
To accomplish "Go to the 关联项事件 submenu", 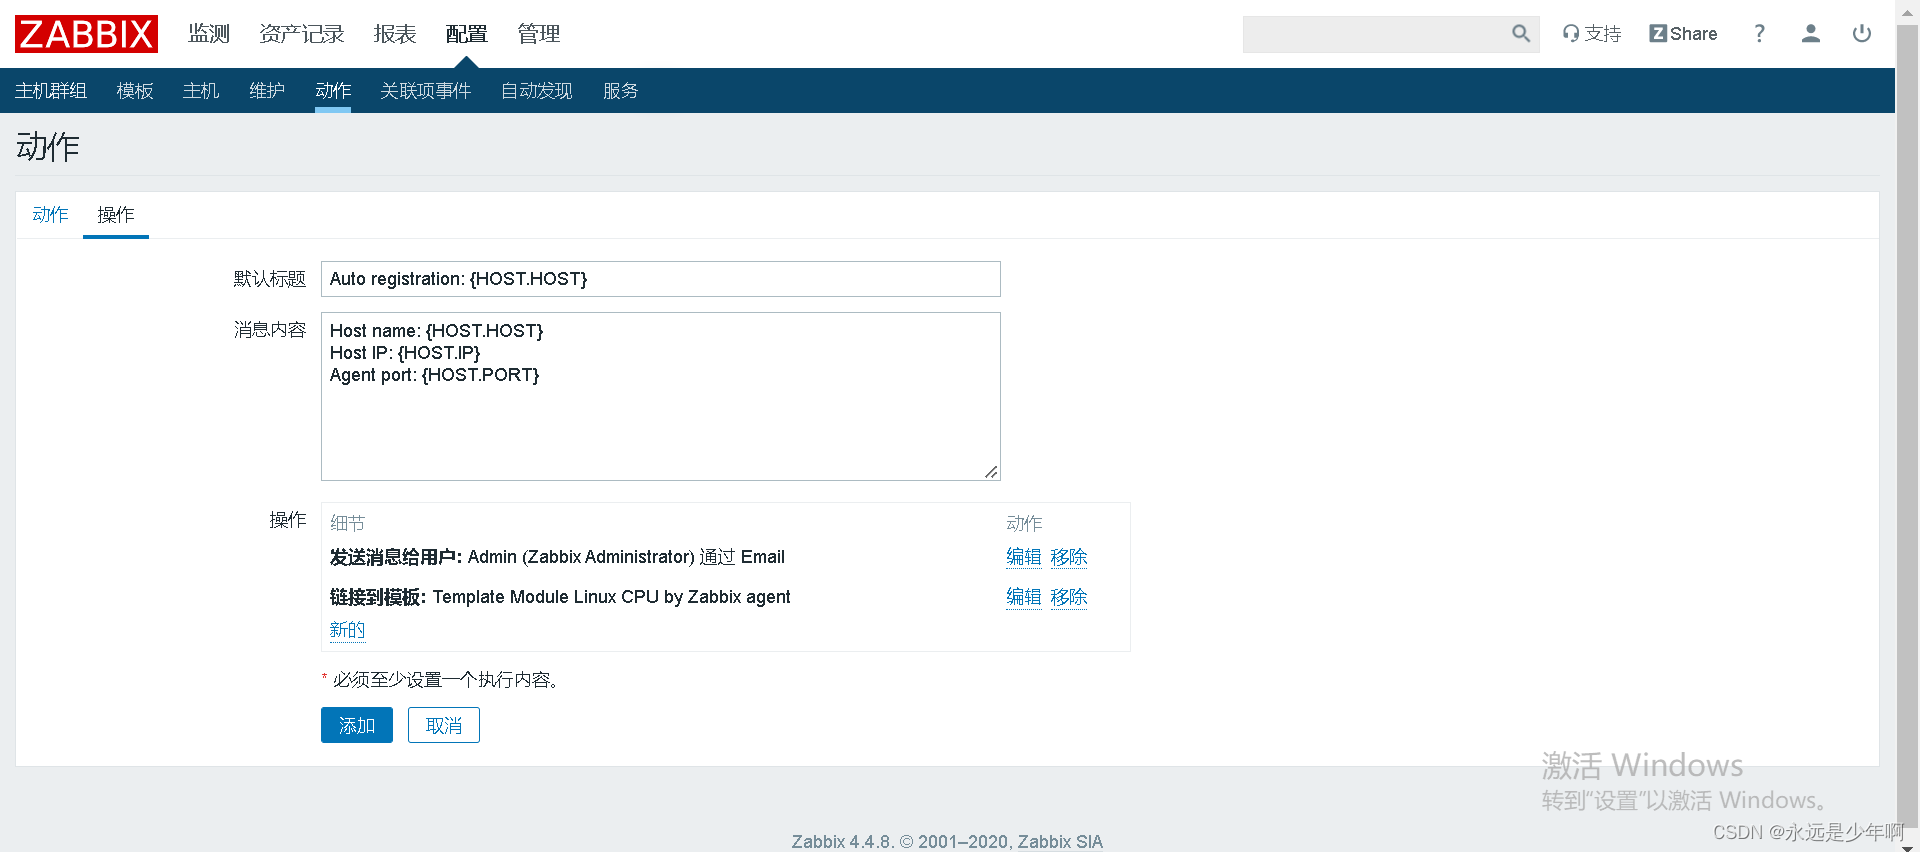I will click(426, 91).
